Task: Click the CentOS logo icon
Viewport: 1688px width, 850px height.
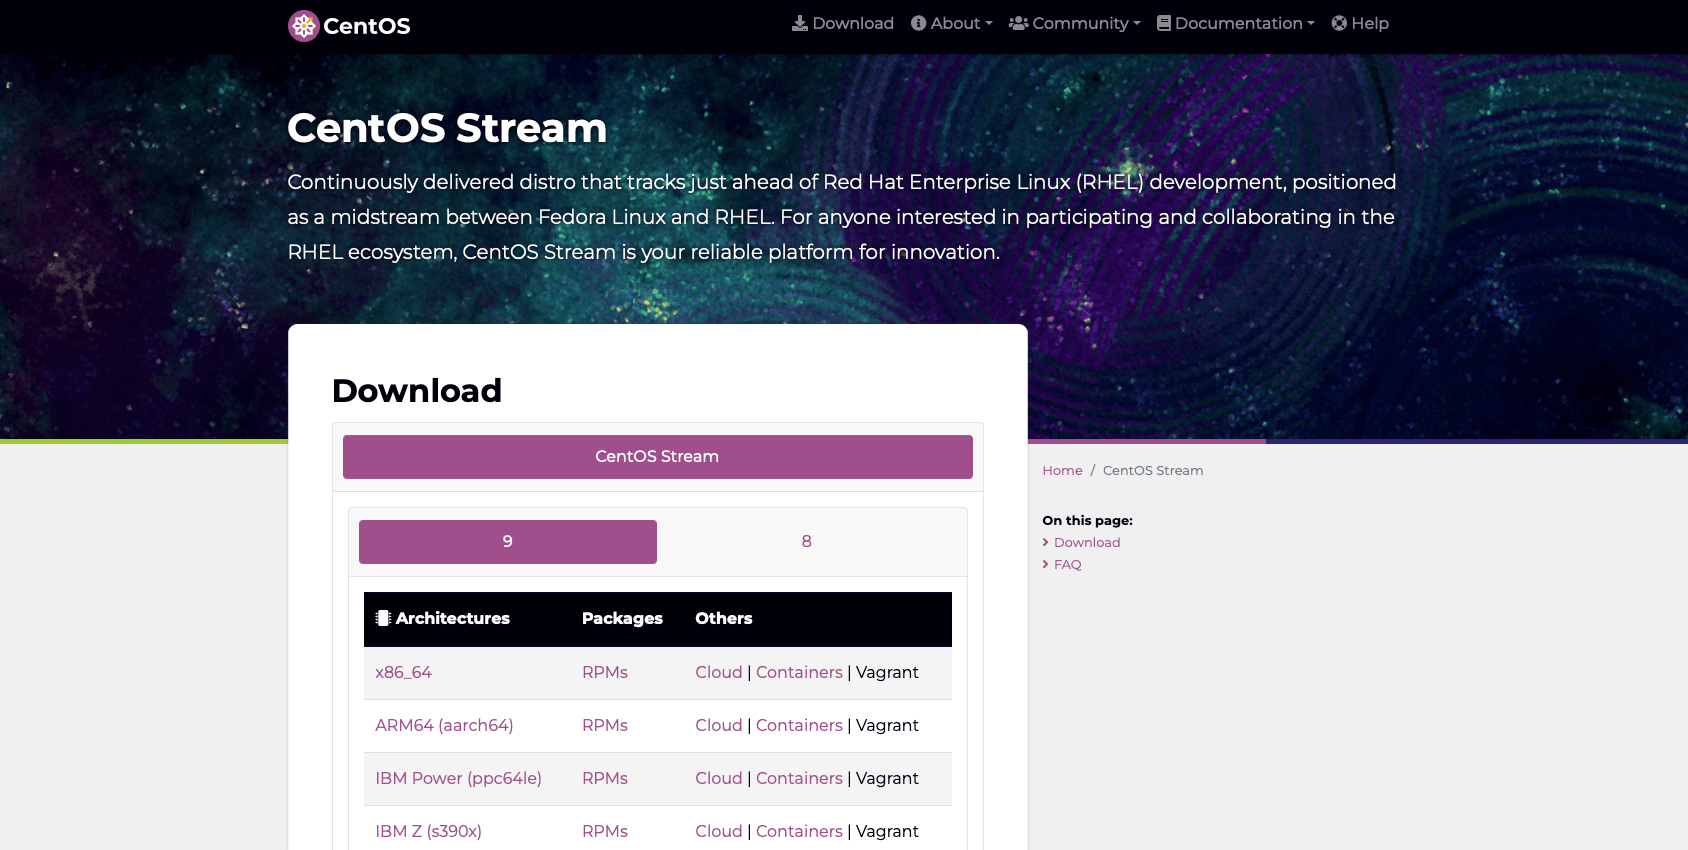Action: click(303, 26)
